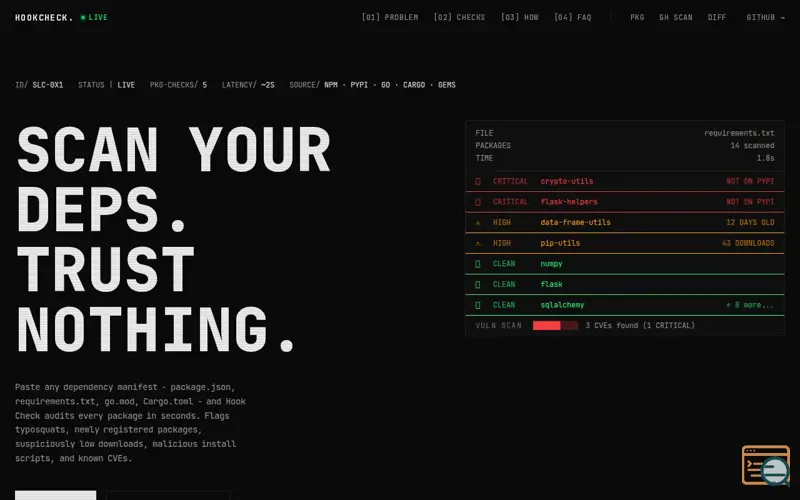Click the '43 DOWNLOADS' label
Image resolution: width=800 pixels, height=500 pixels.
click(x=748, y=243)
